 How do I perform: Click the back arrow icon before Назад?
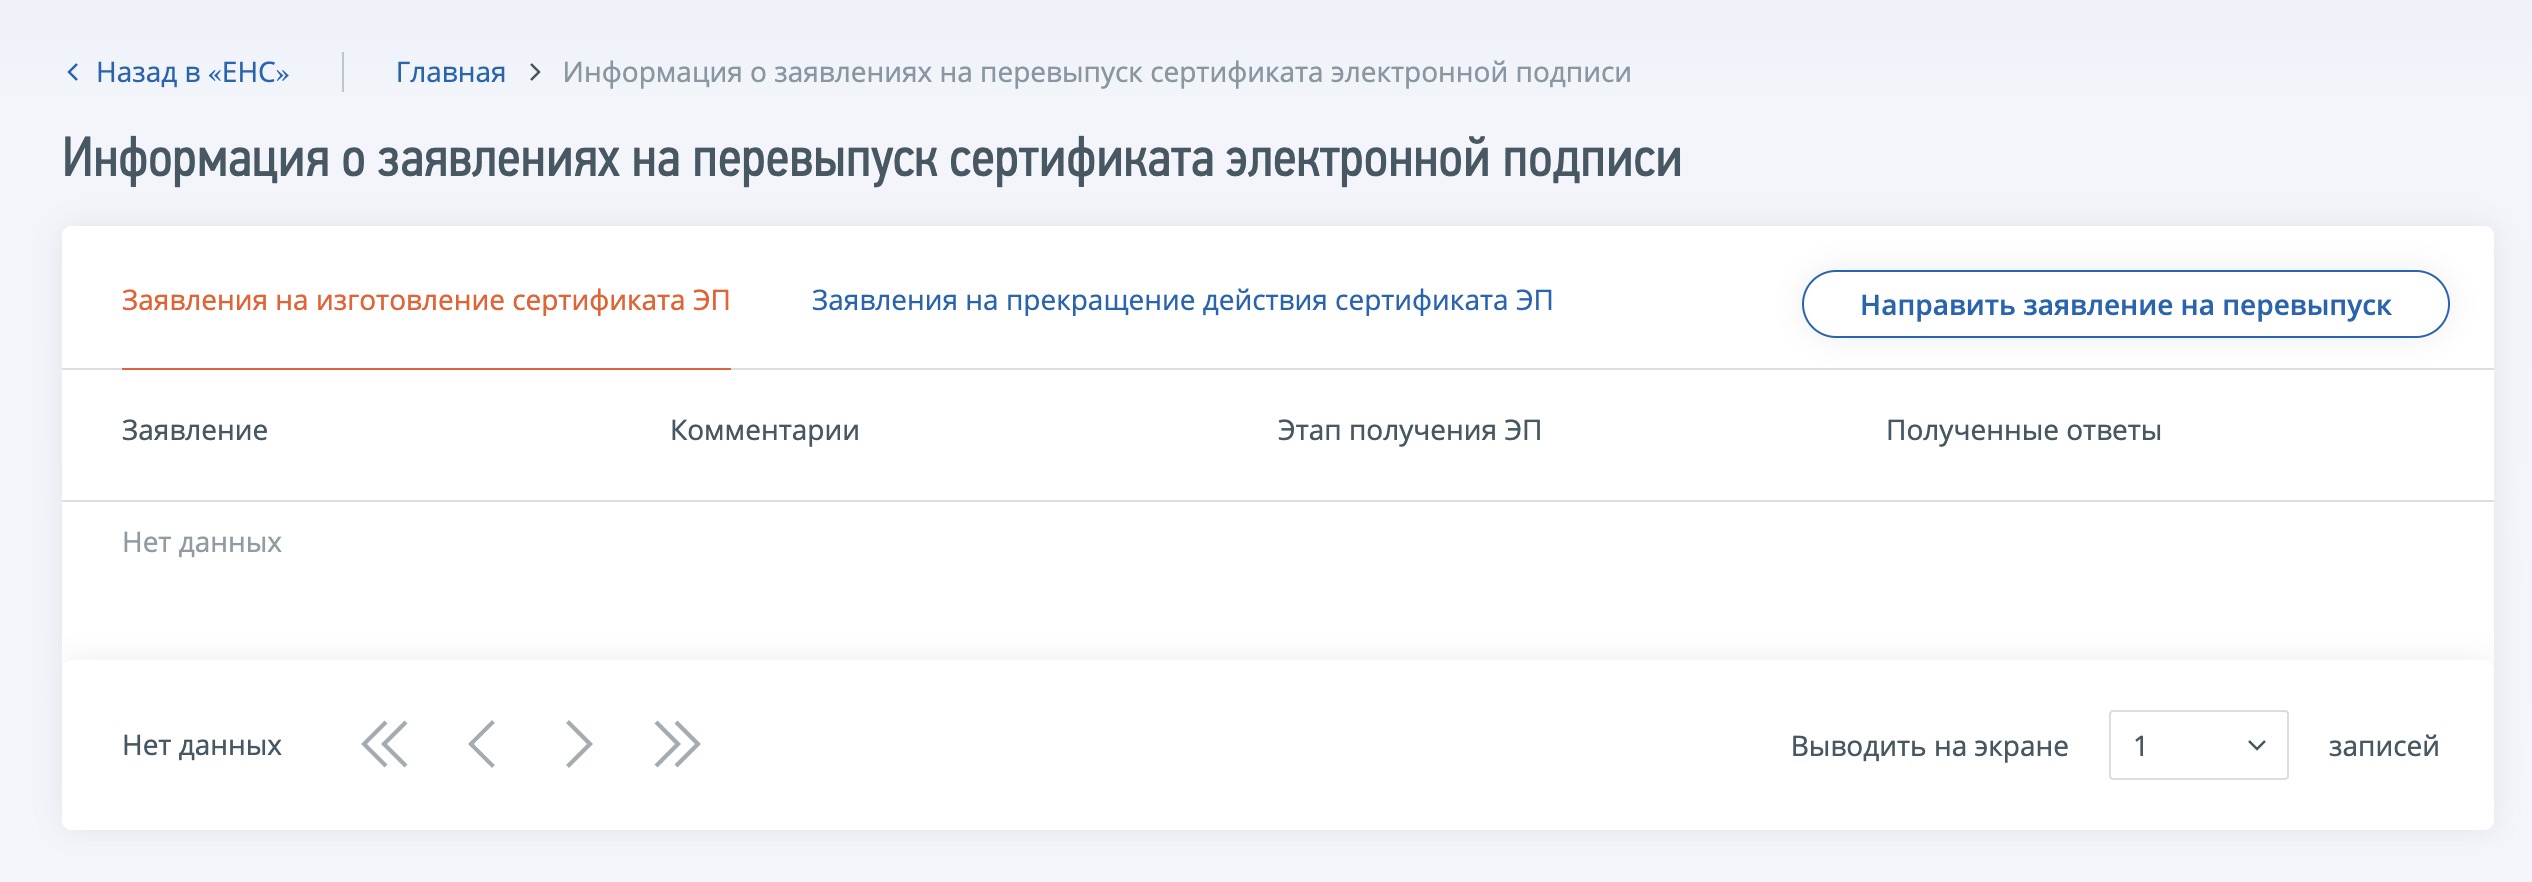(x=72, y=72)
